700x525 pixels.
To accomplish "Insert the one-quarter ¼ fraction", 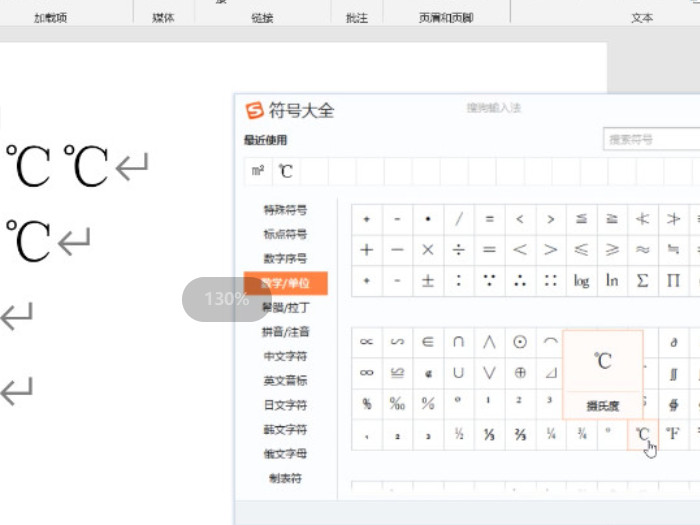I will 551,434.
